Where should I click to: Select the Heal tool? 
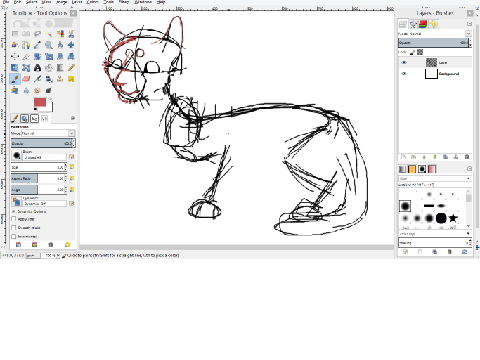71,79
